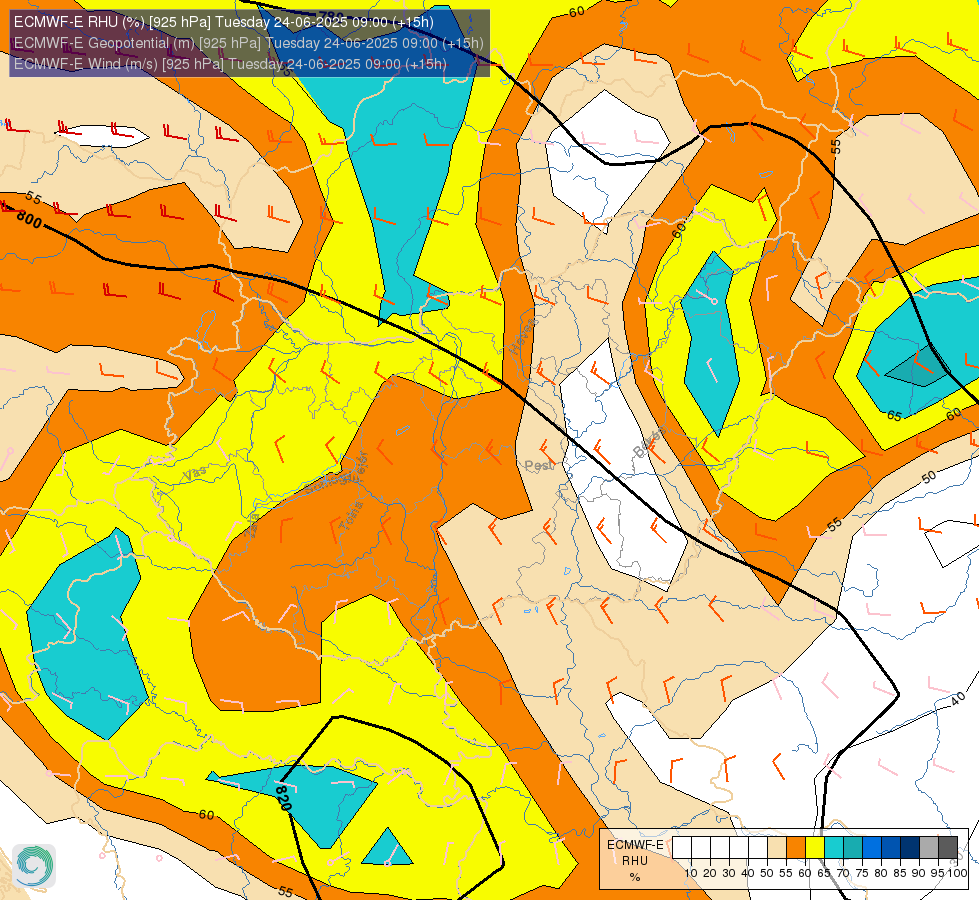Click the 'Pest' county label
The height and width of the screenshot is (900, 979).
coord(539,466)
